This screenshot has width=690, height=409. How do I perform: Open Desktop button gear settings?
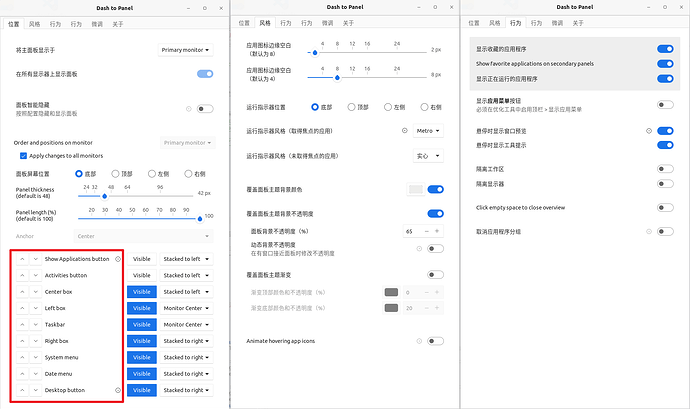(x=118, y=390)
